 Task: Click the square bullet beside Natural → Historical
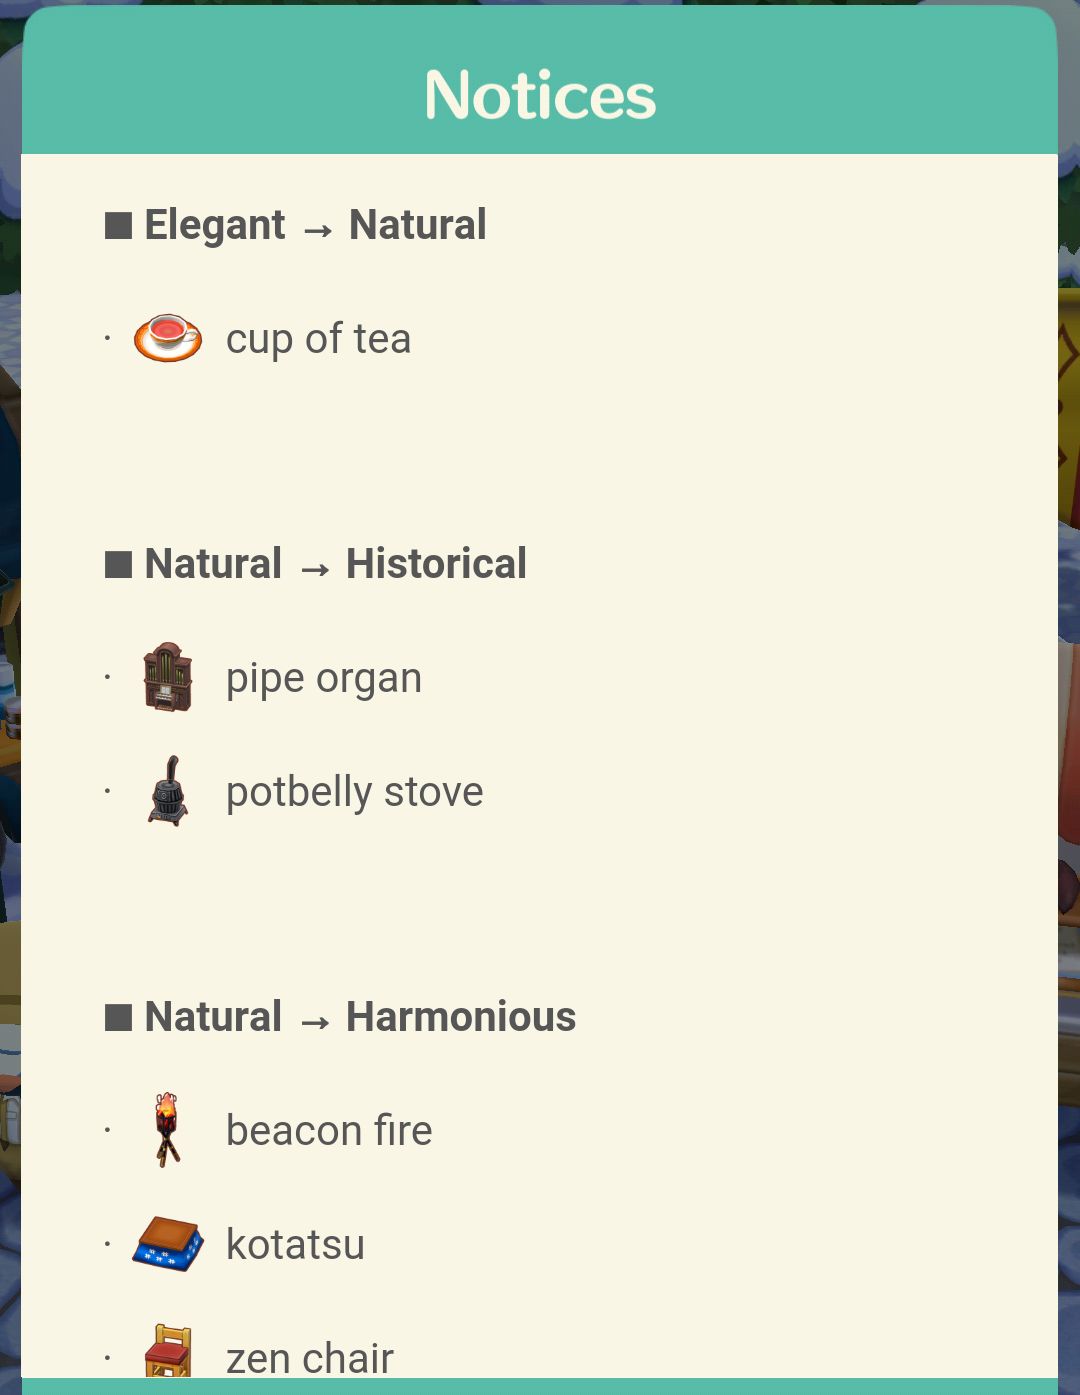[x=118, y=564]
